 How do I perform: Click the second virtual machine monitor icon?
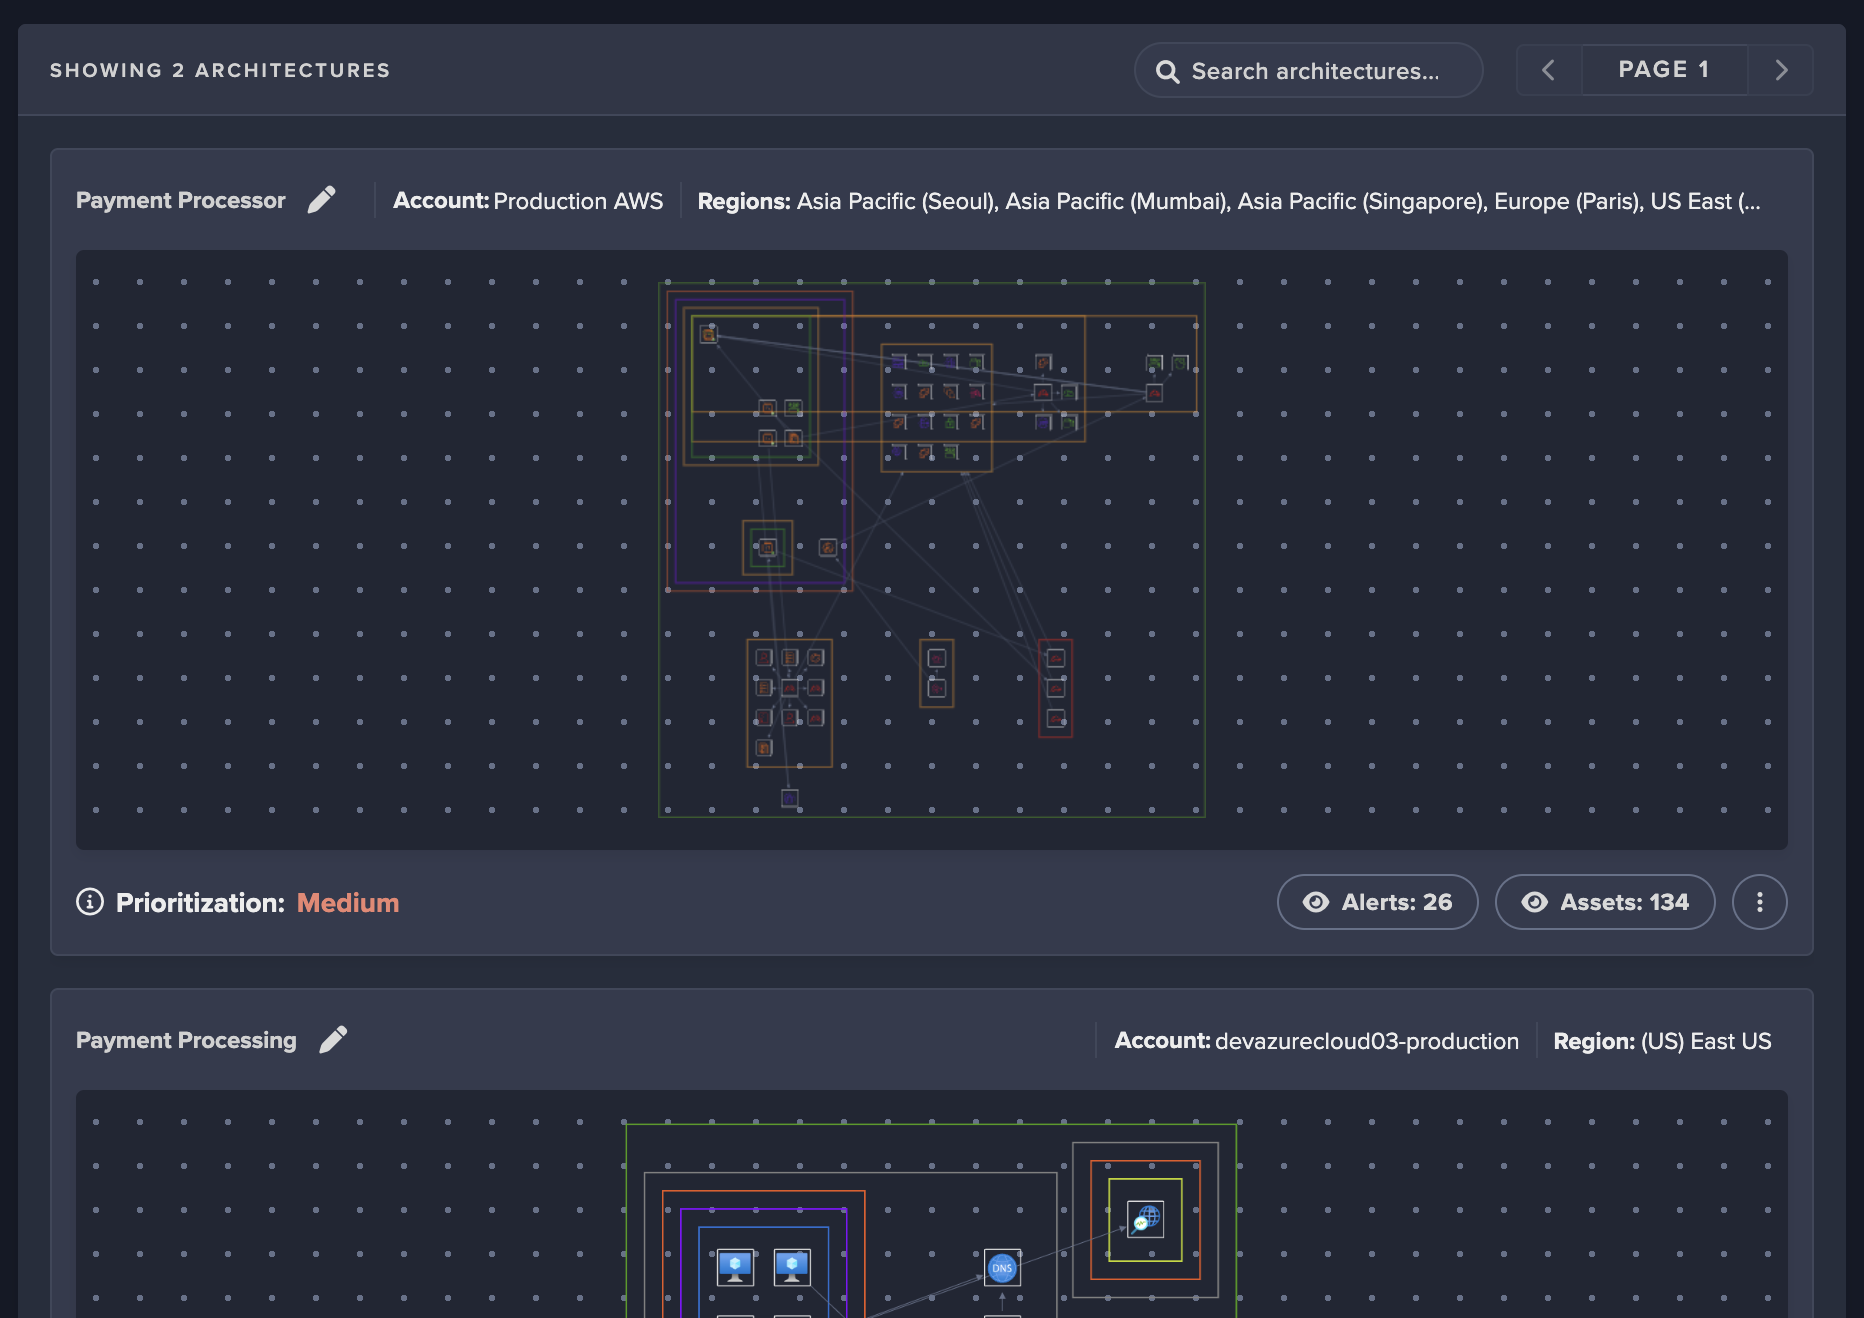click(x=792, y=1268)
